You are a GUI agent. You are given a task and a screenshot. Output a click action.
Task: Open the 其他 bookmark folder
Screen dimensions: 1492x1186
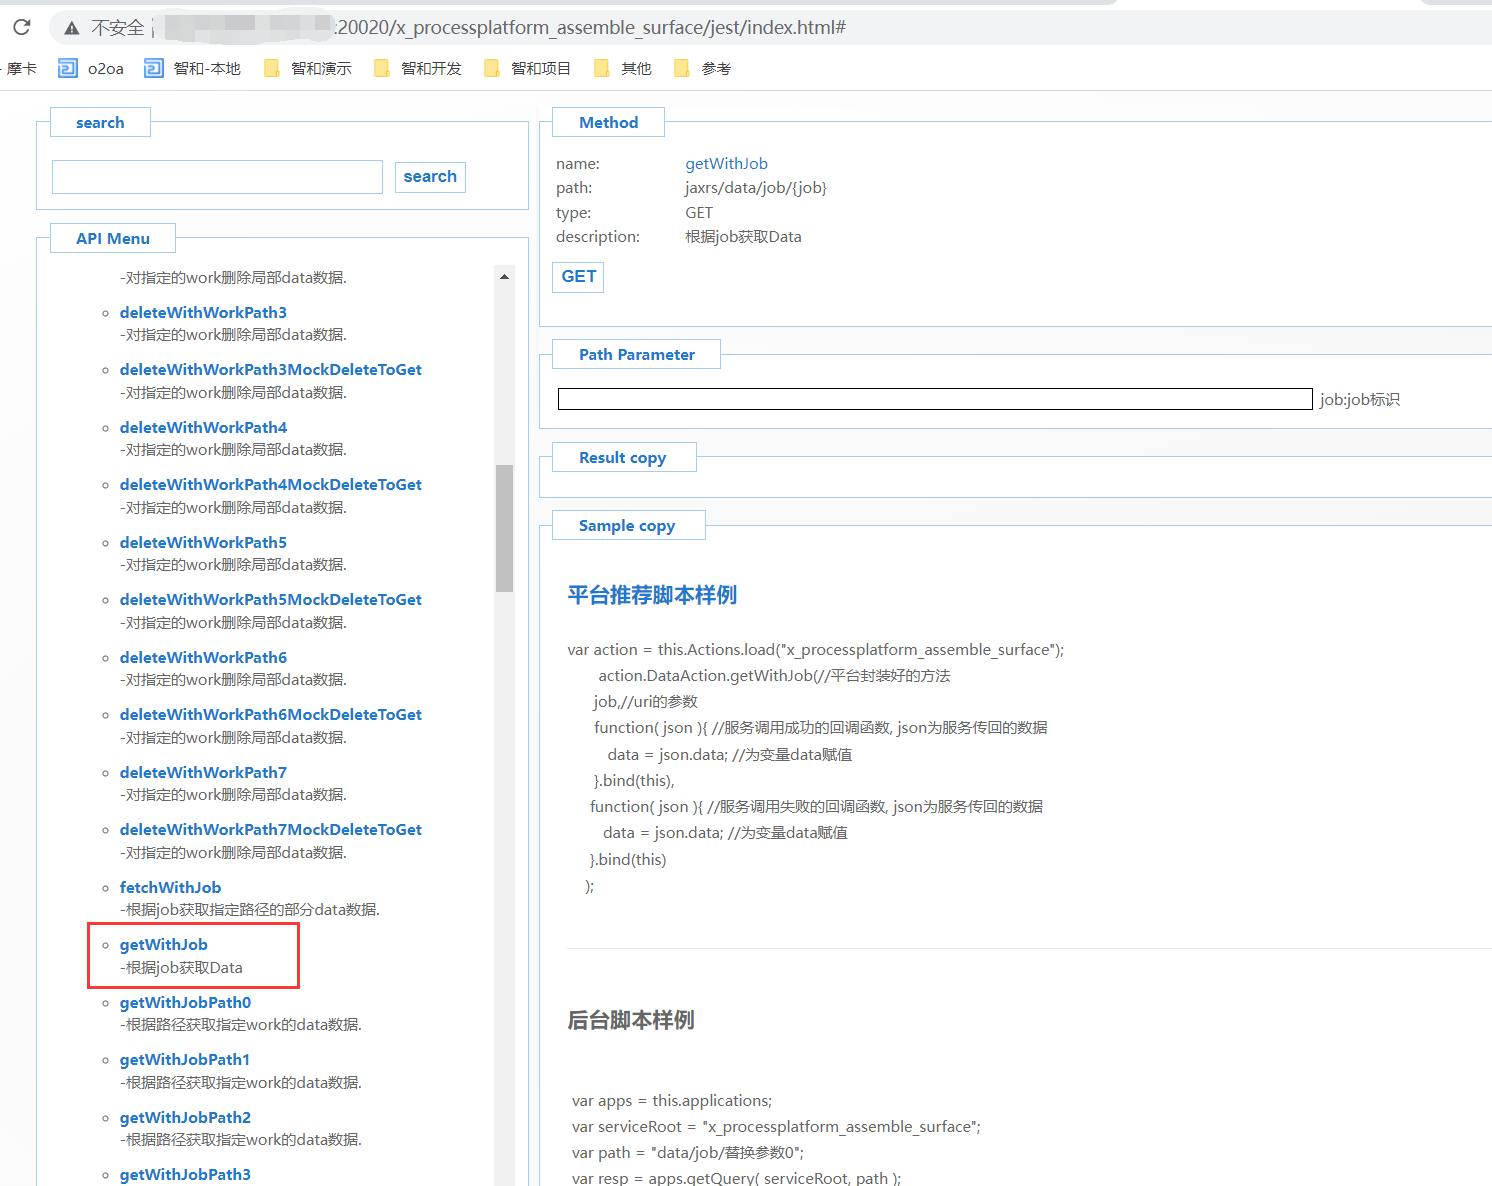623,68
